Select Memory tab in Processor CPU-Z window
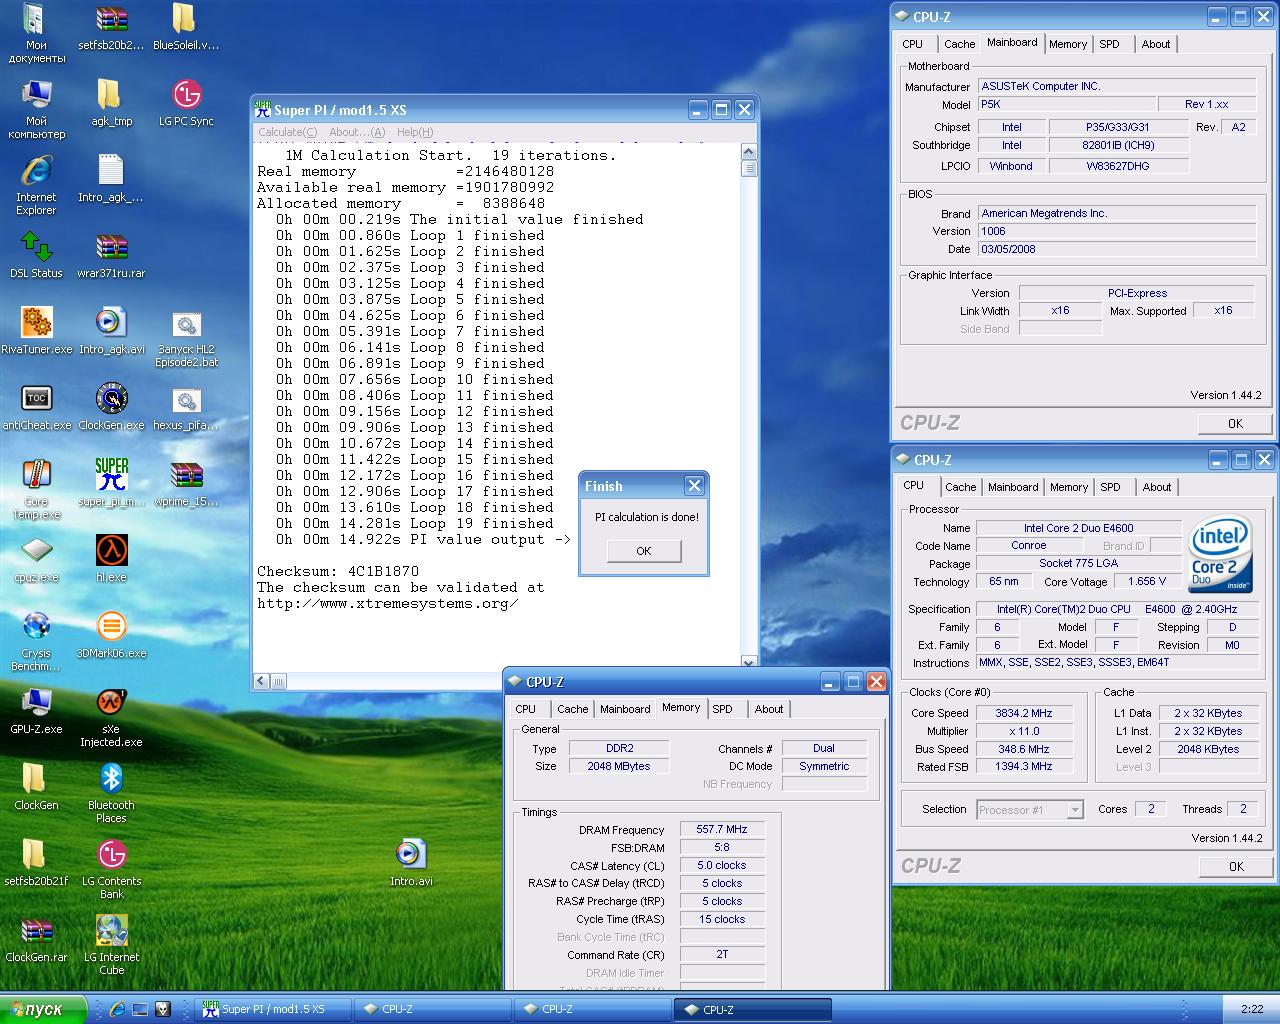The width and height of the screenshot is (1280, 1024). 1068,487
